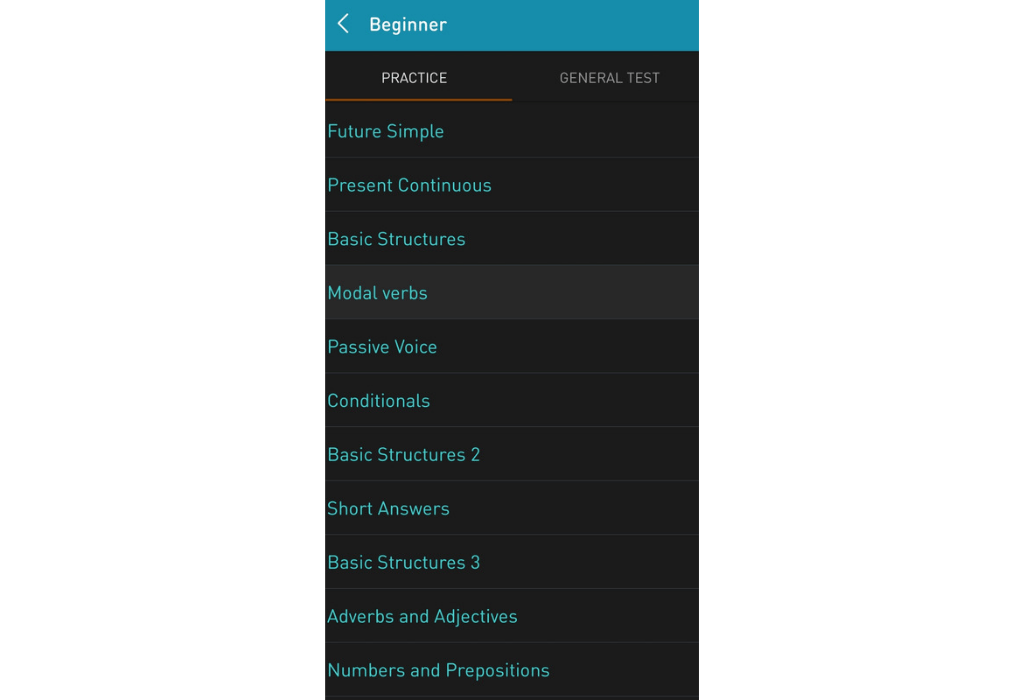
Task: Tap the back arrow icon
Action: (x=344, y=24)
